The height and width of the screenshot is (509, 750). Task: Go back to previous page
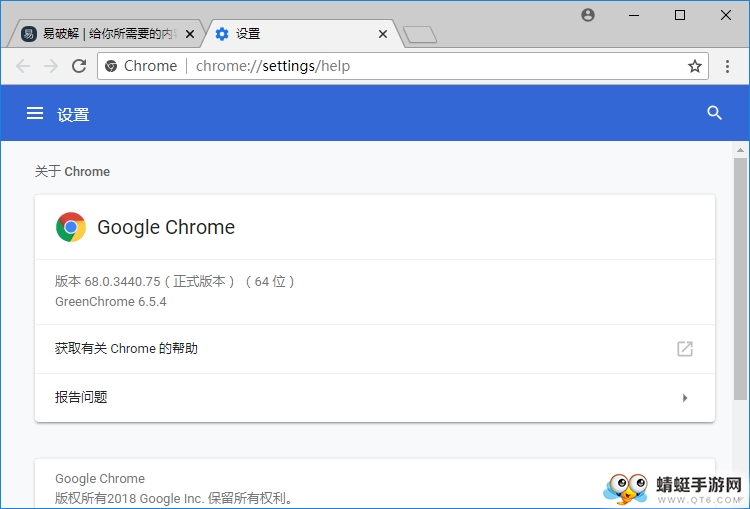click(23, 66)
